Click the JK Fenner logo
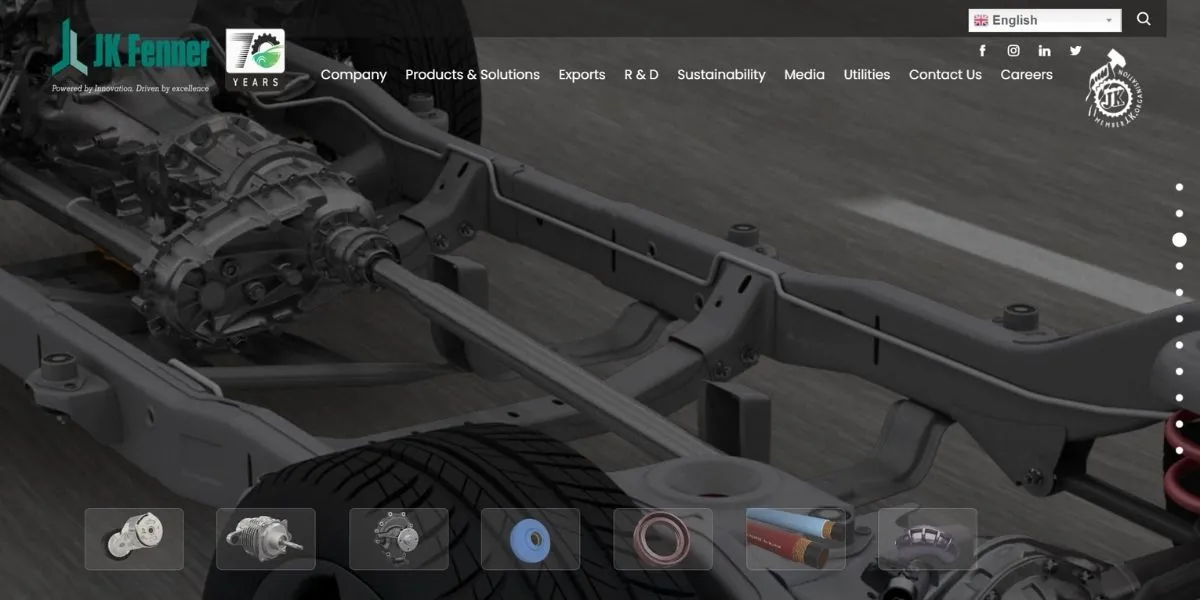This screenshot has width=1200, height=600. point(131,56)
